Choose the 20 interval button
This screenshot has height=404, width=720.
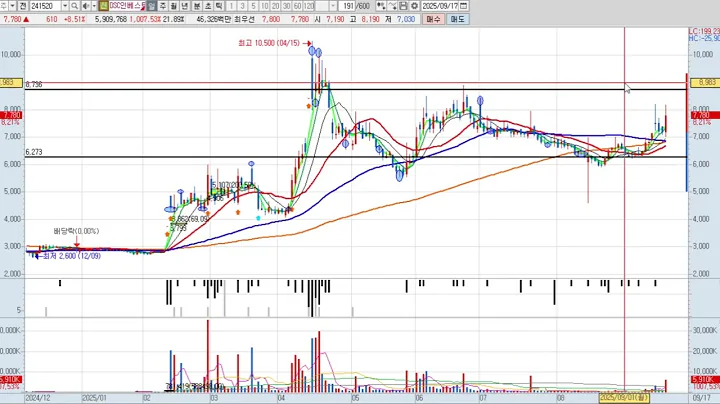(x=276, y=6)
